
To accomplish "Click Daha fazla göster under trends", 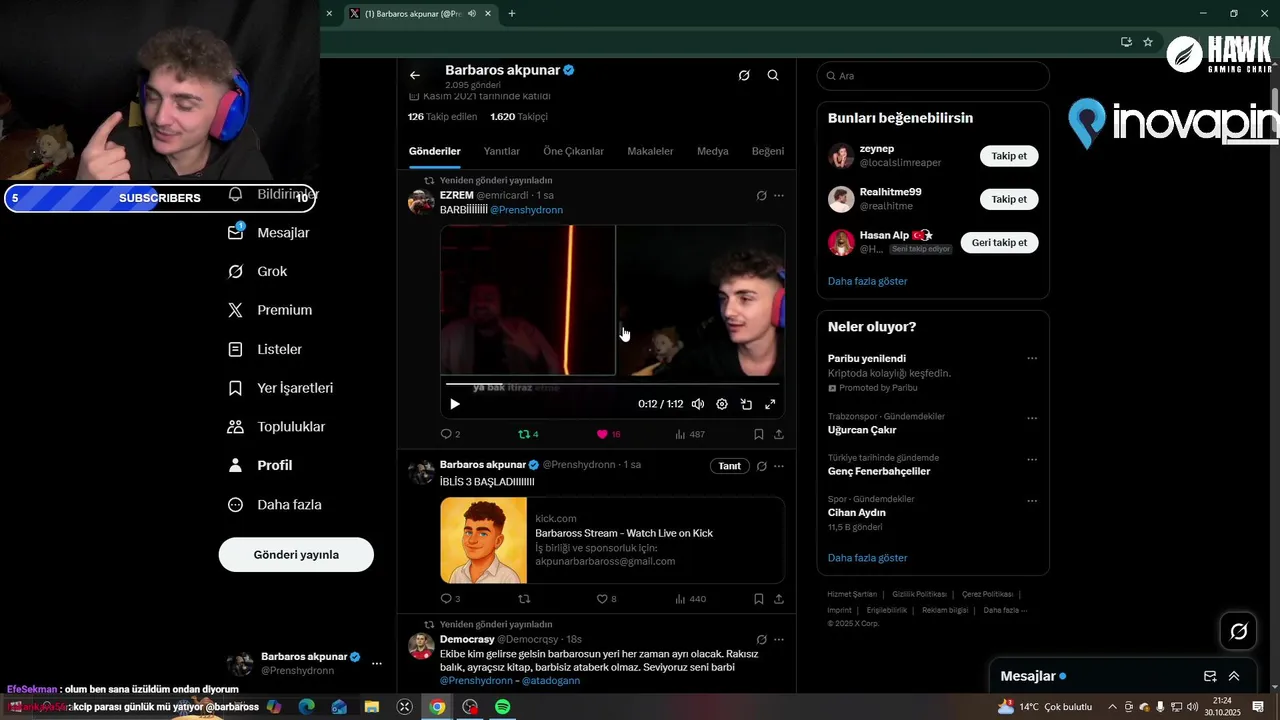I will [867, 558].
